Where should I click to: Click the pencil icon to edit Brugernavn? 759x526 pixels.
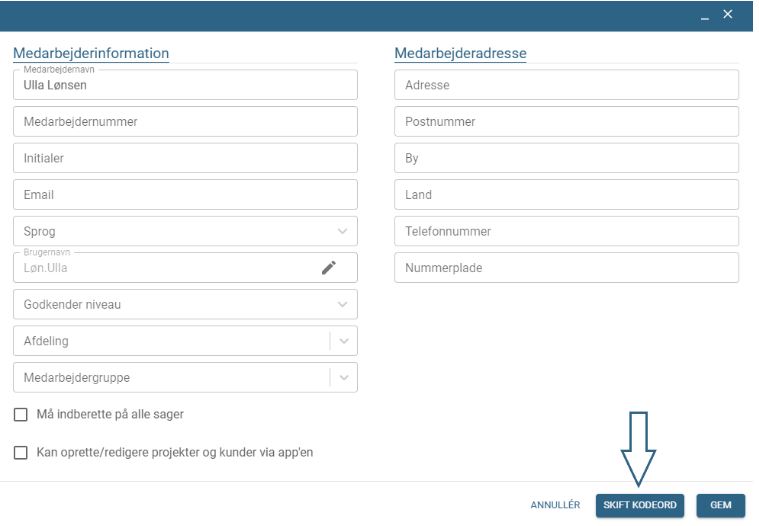(329, 267)
